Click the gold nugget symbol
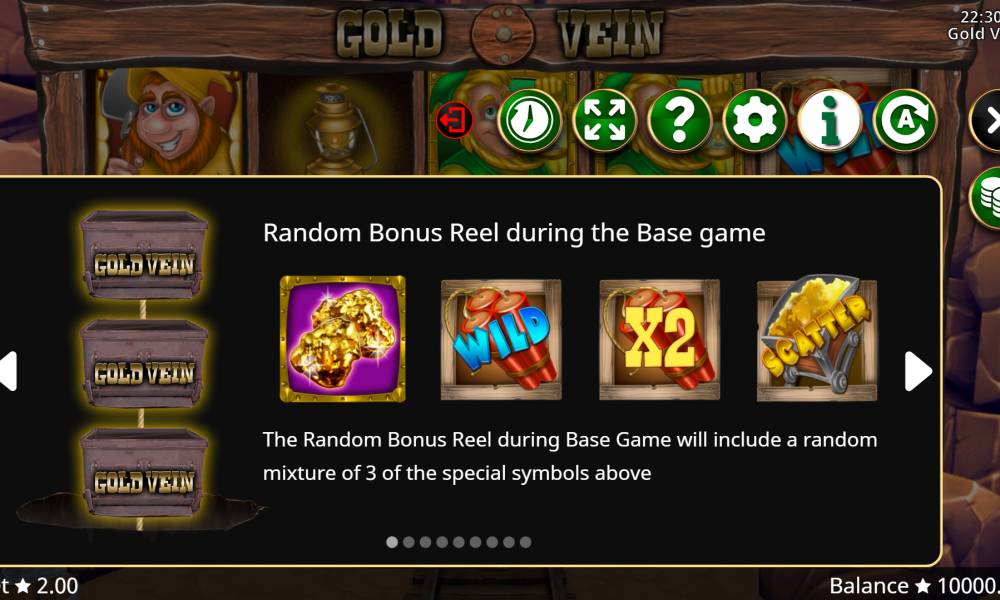Viewport: 1000px width, 600px height. (x=342, y=339)
